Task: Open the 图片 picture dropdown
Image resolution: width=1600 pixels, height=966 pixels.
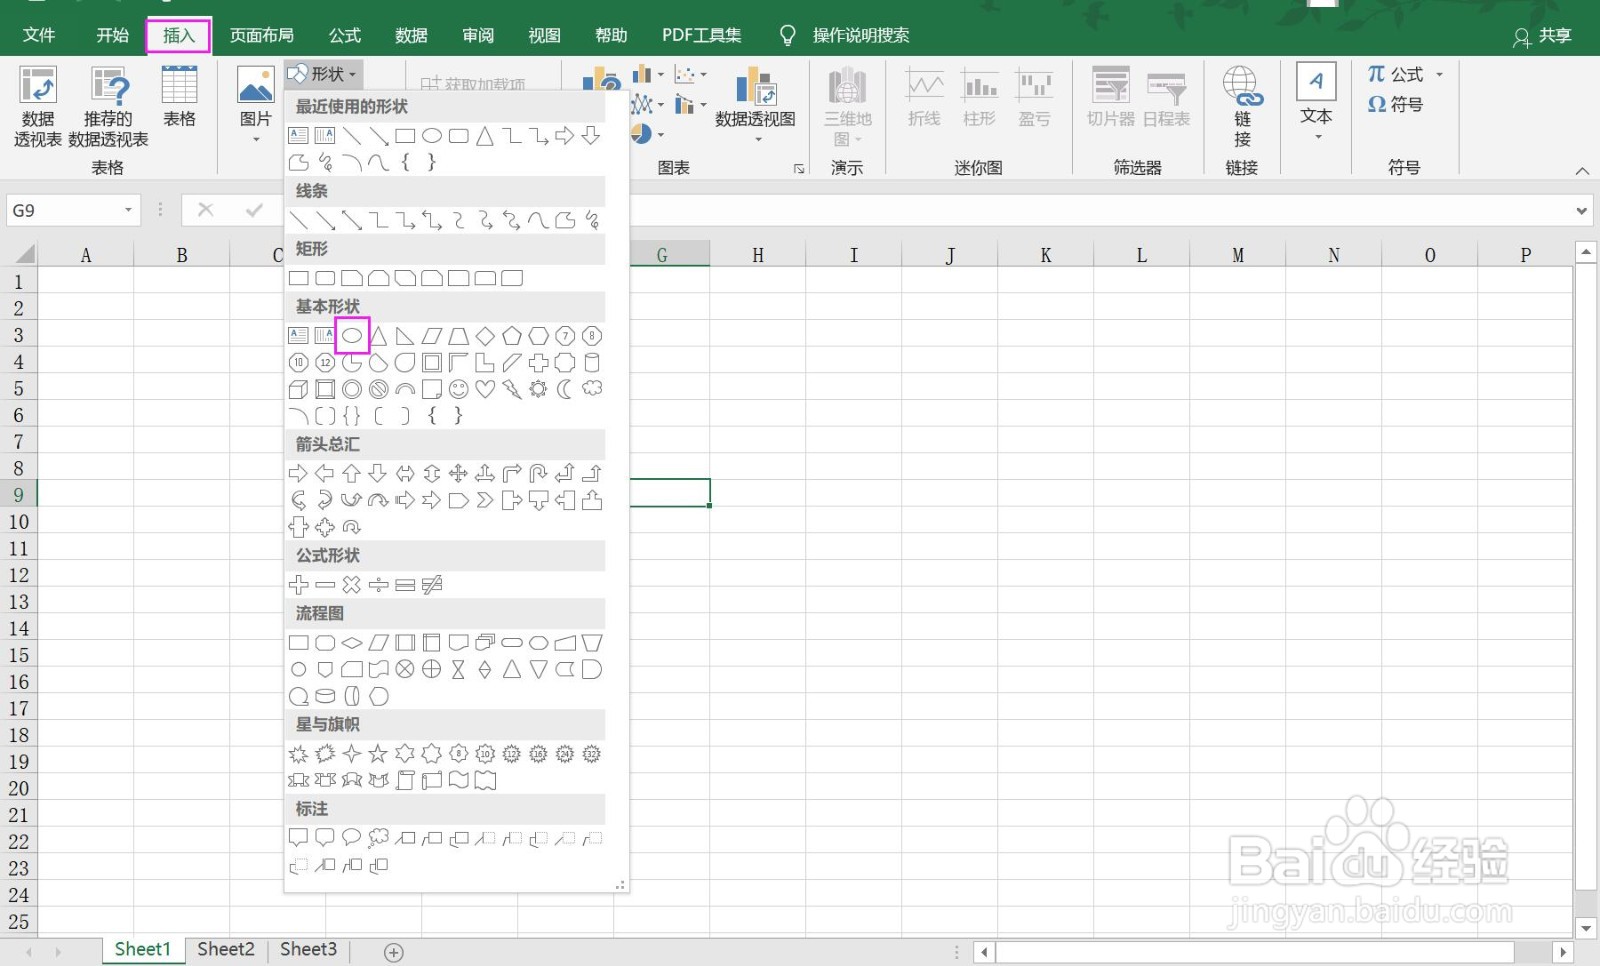Action: pos(256,140)
